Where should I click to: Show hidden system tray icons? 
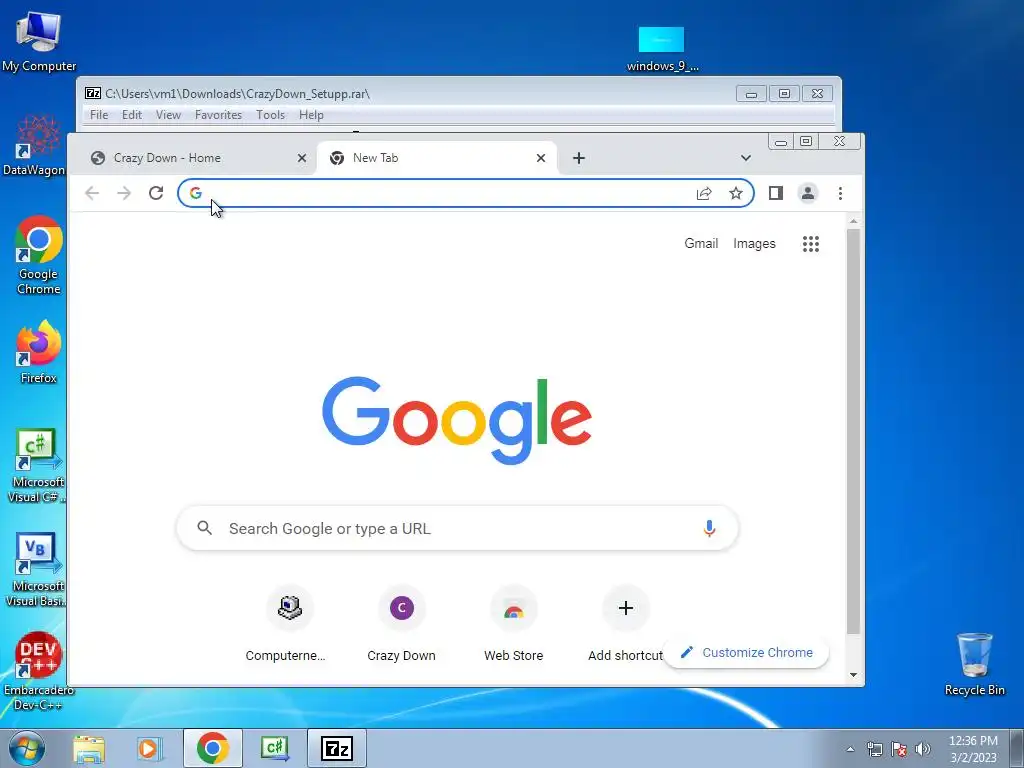click(x=850, y=749)
